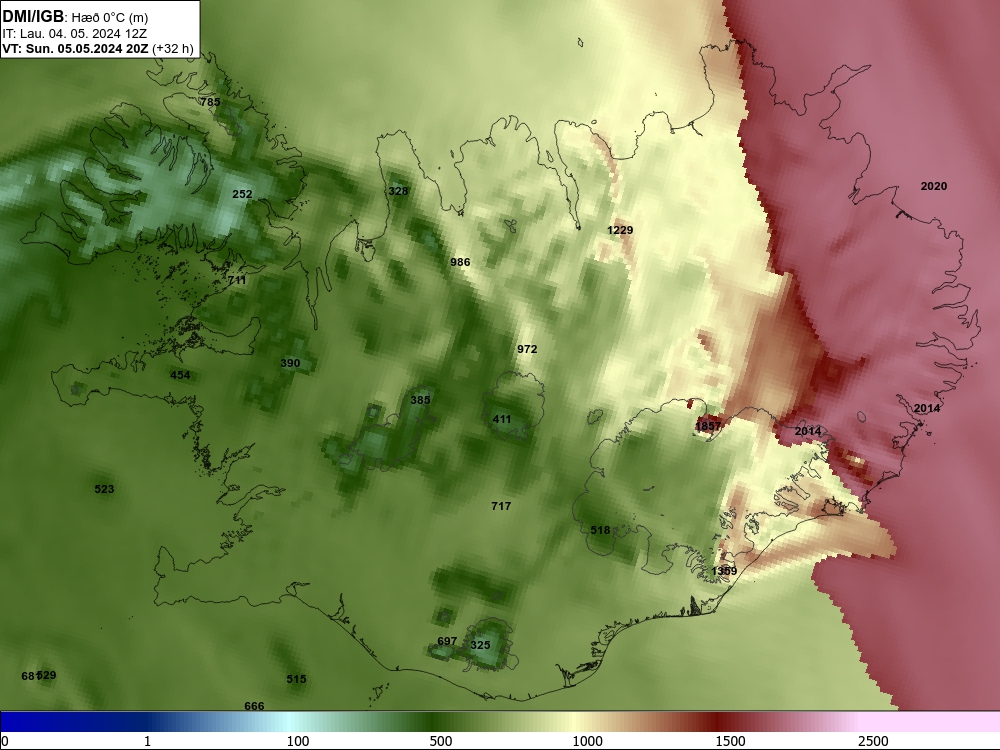The width and height of the screenshot is (1000, 750).
Task: Click the 1229 height label
Action: pyautogui.click(x=620, y=230)
